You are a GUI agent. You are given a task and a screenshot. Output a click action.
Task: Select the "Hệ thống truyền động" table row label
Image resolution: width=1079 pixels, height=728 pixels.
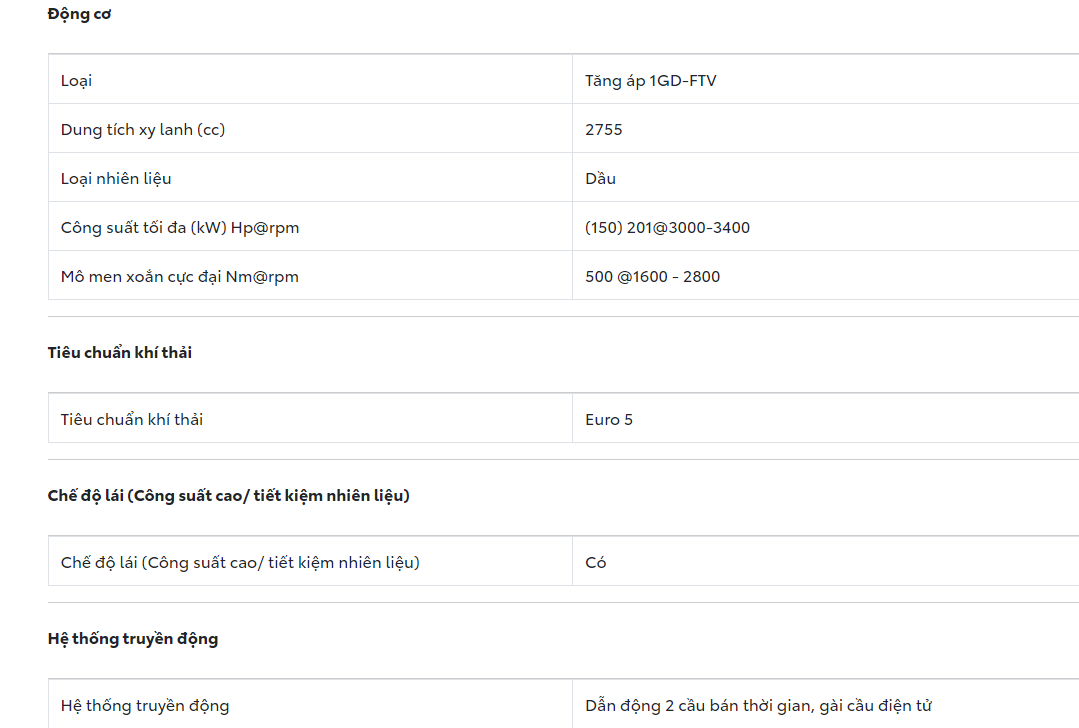(145, 706)
